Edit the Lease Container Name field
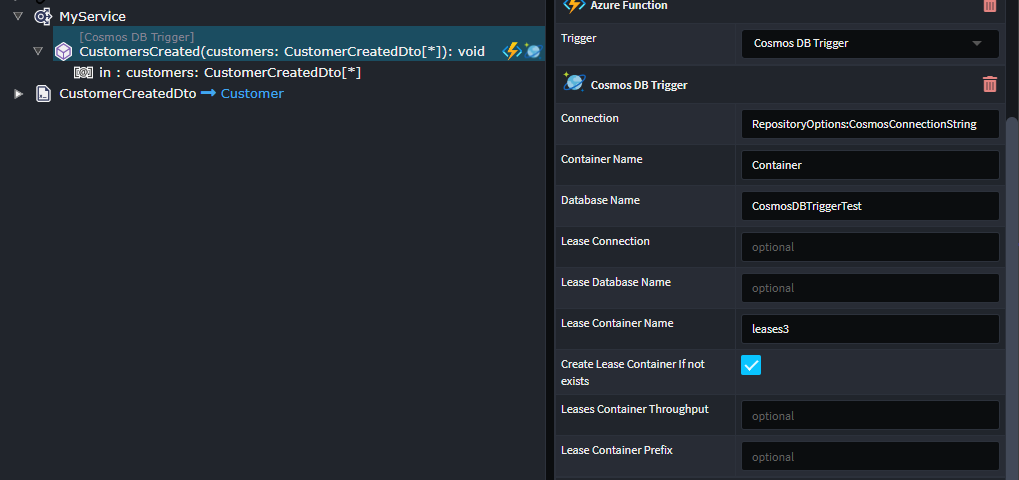 pyautogui.click(x=870, y=329)
